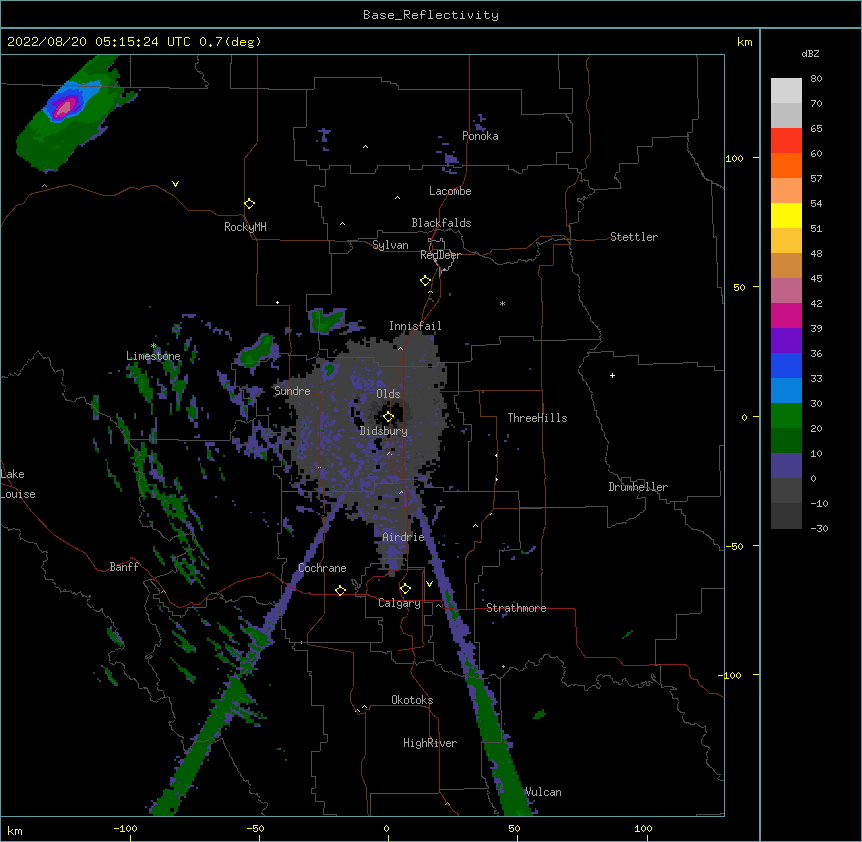Click the Olds city label
This screenshot has height=842, width=862.
(x=388, y=394)
